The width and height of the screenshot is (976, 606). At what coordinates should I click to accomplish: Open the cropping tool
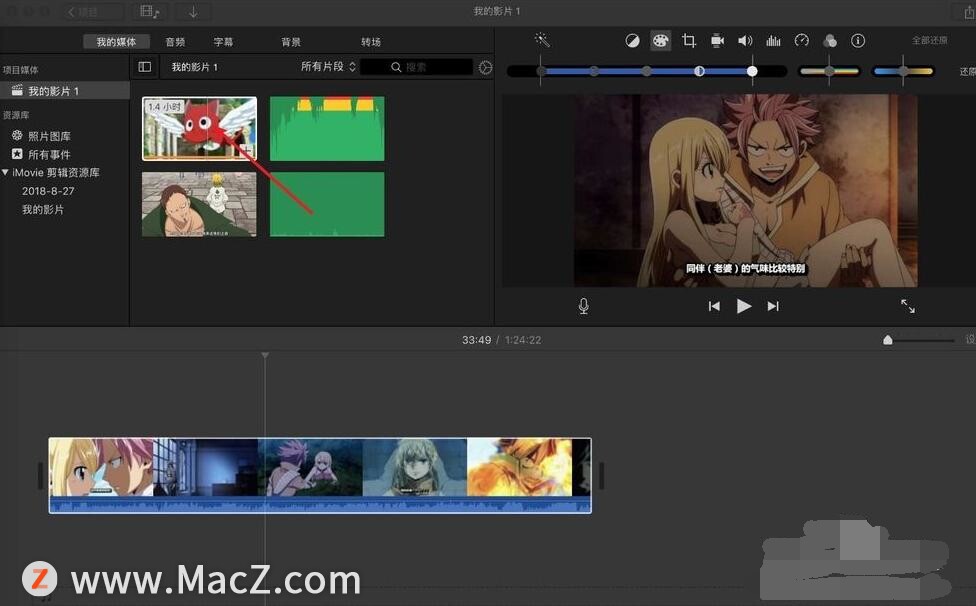688,41
